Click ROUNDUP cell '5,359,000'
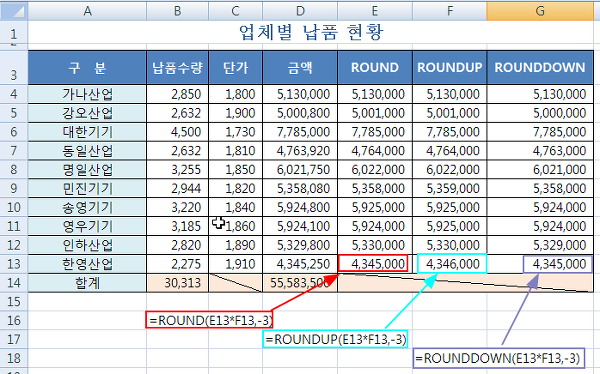The height and width of the screenshot is (374, 600). (x=450, y=188)
